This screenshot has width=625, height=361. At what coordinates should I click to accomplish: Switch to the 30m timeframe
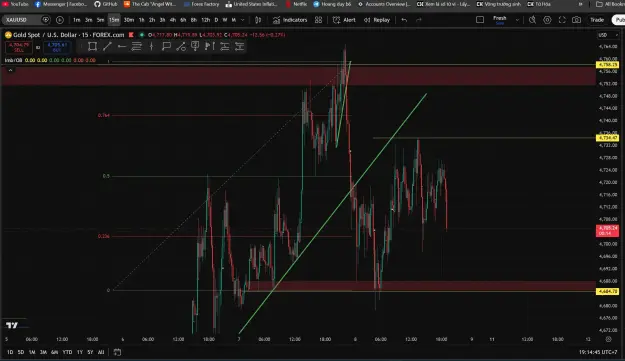point(129,20)
